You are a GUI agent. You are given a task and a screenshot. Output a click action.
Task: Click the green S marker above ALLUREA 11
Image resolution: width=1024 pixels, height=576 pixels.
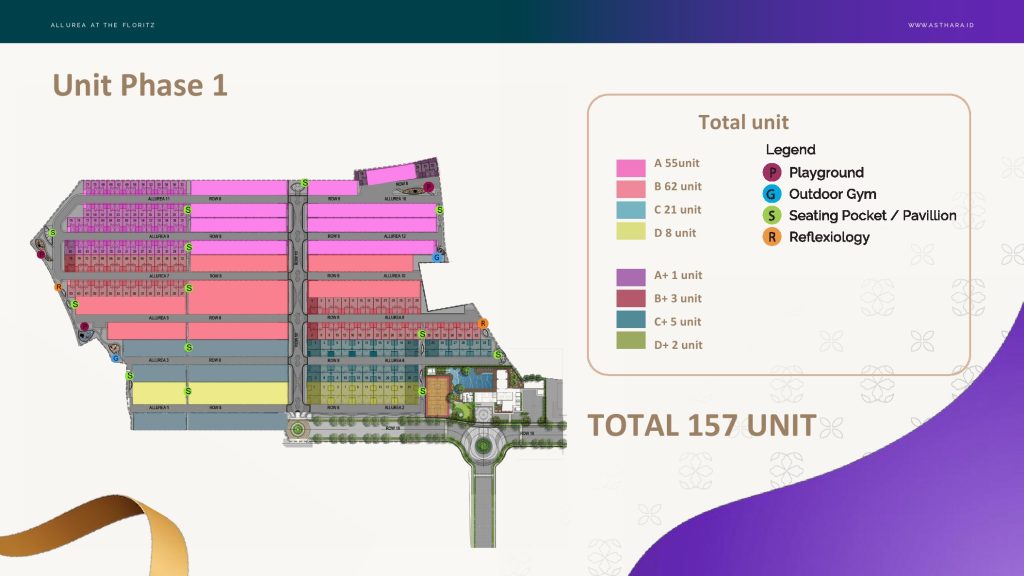point(303,183)
